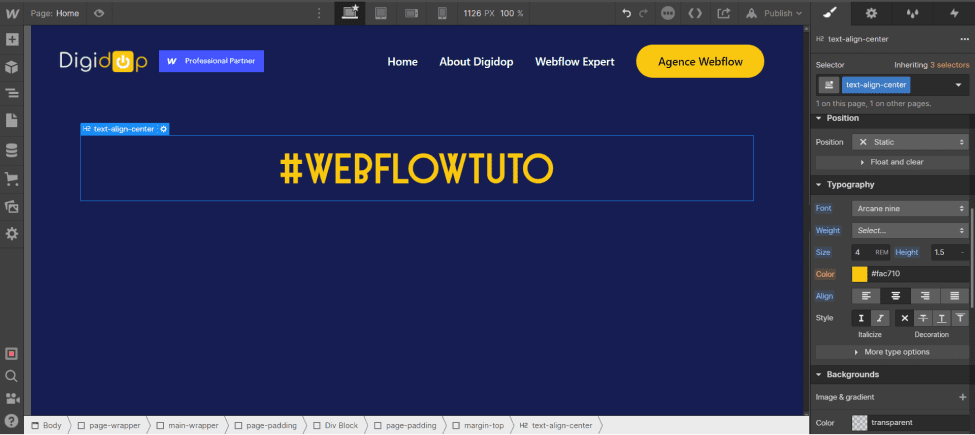This screenshot has height=435, width=975.
Task: Remove text decoration with X
Action: tap(905, 318)
